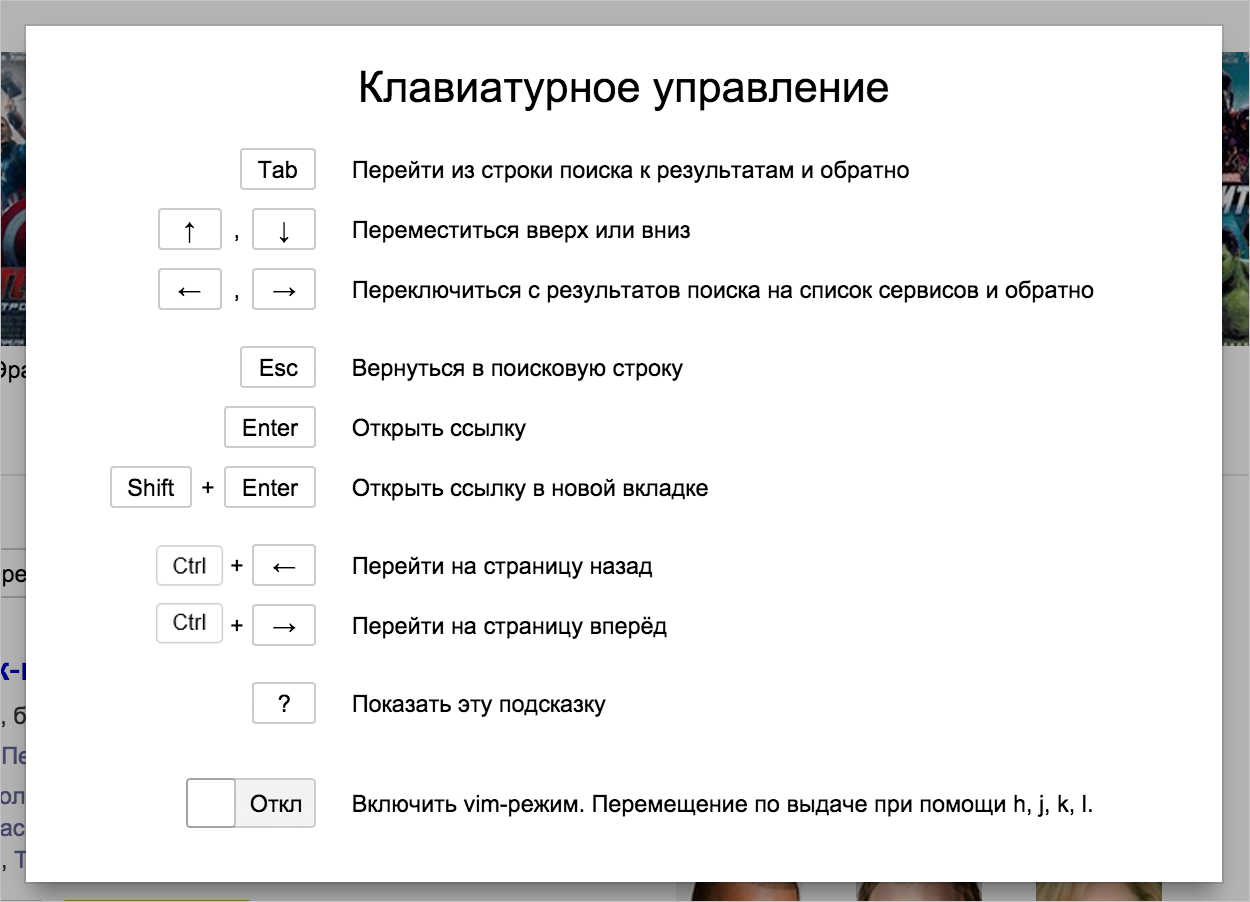Viewport: 1250px width, 902px height.
Task: Click the Enter key next to Shift
Action: [270, 488]
